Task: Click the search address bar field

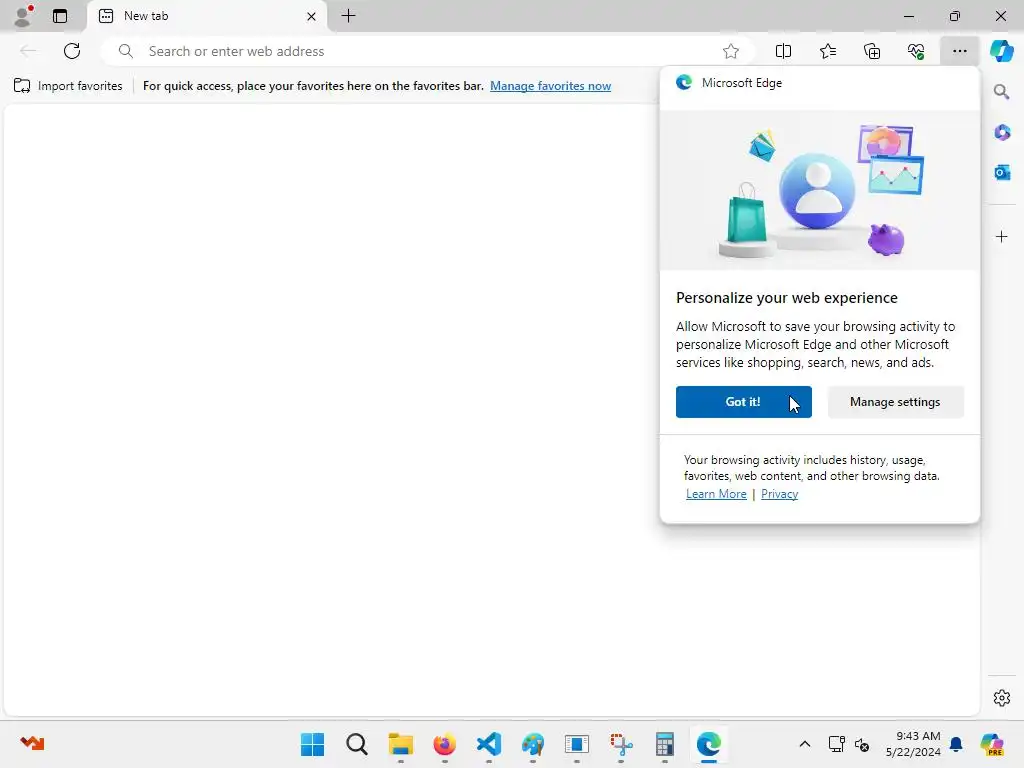Action: click(428, 51)
